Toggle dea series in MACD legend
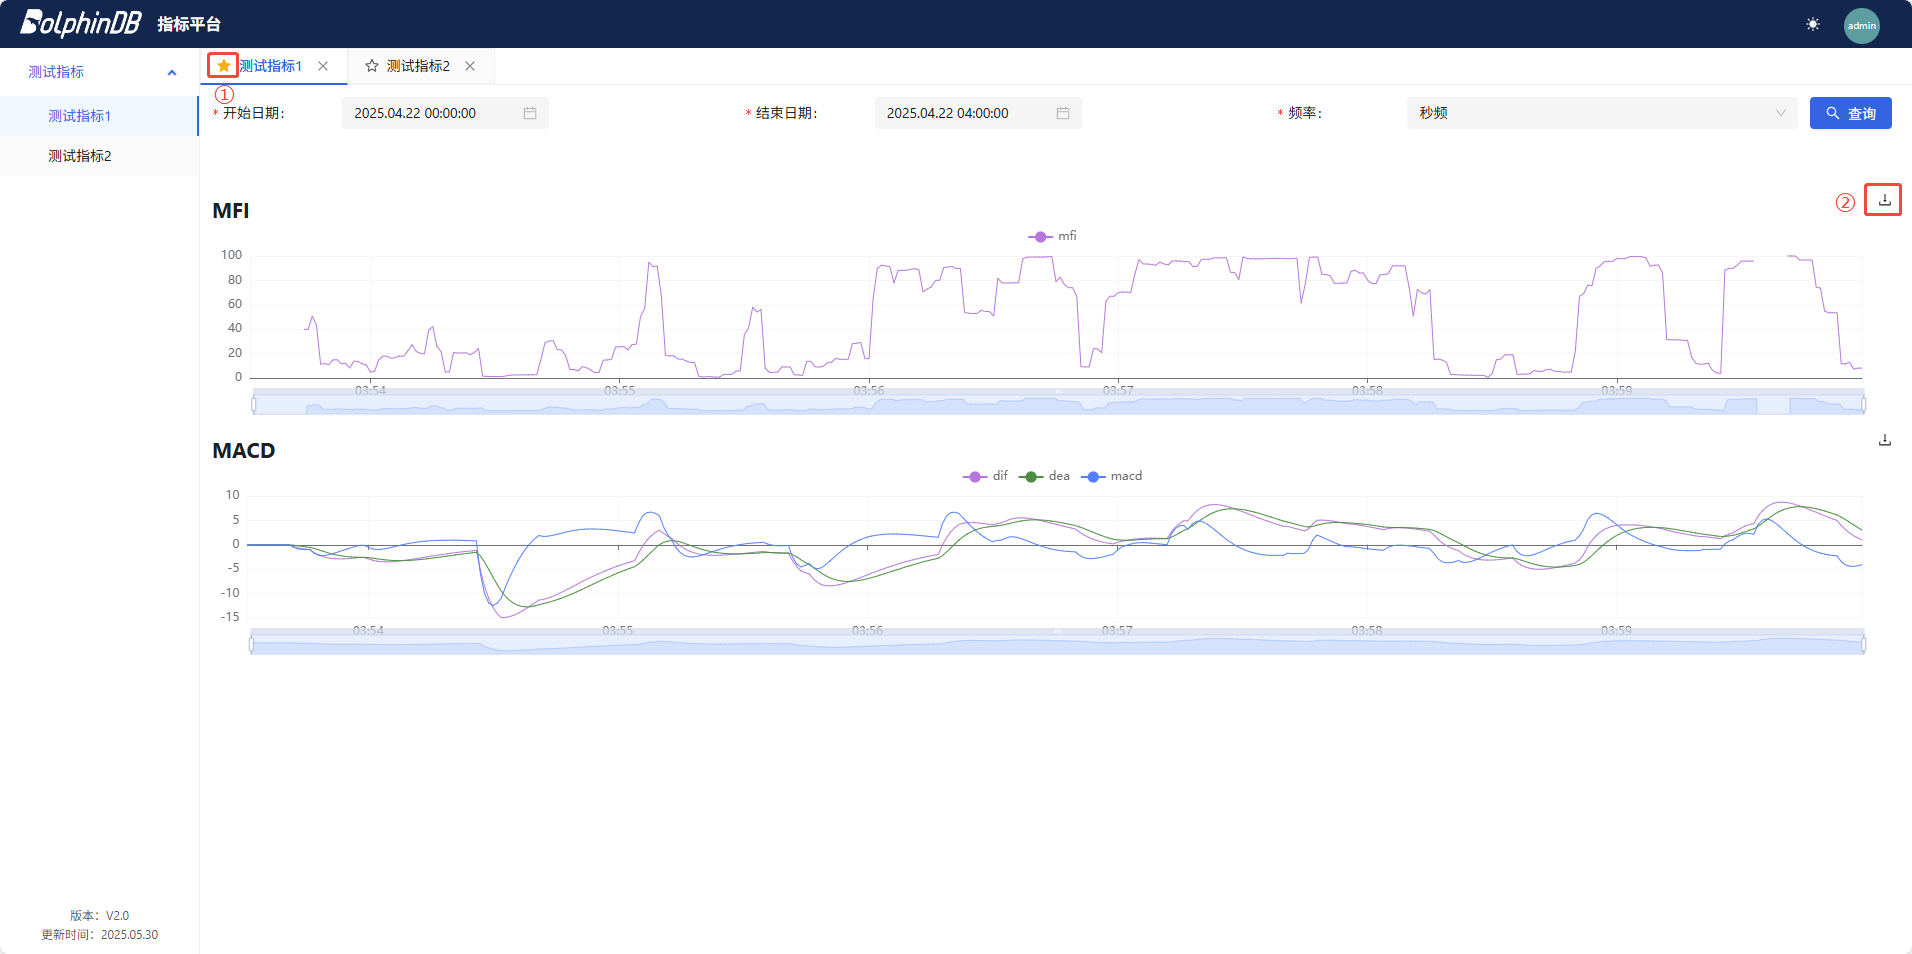Screen dimensions: 1912x954 tap(1044, 476)
